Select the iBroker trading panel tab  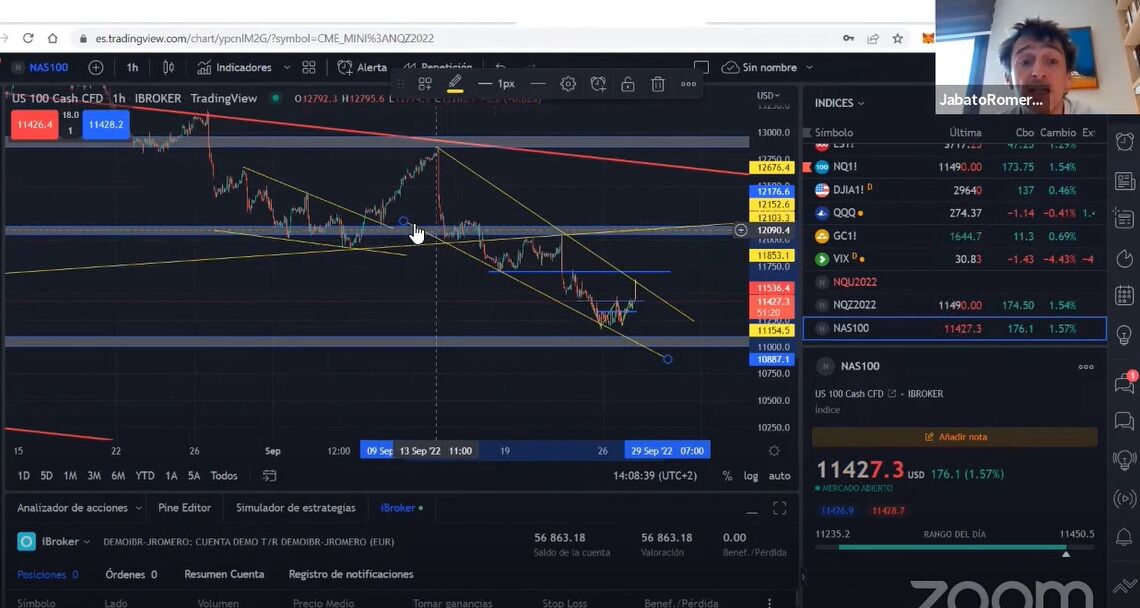point(401,508)
